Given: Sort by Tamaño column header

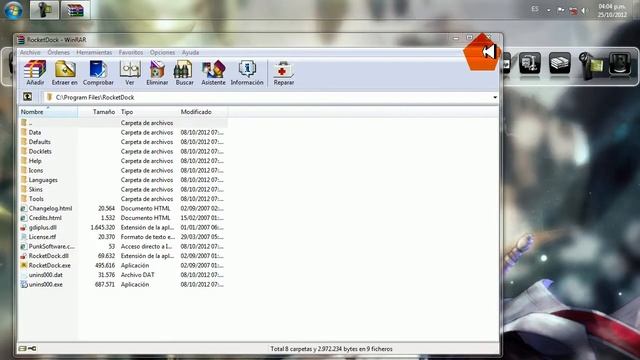Looking at the screenshot, I should [98, 111].
